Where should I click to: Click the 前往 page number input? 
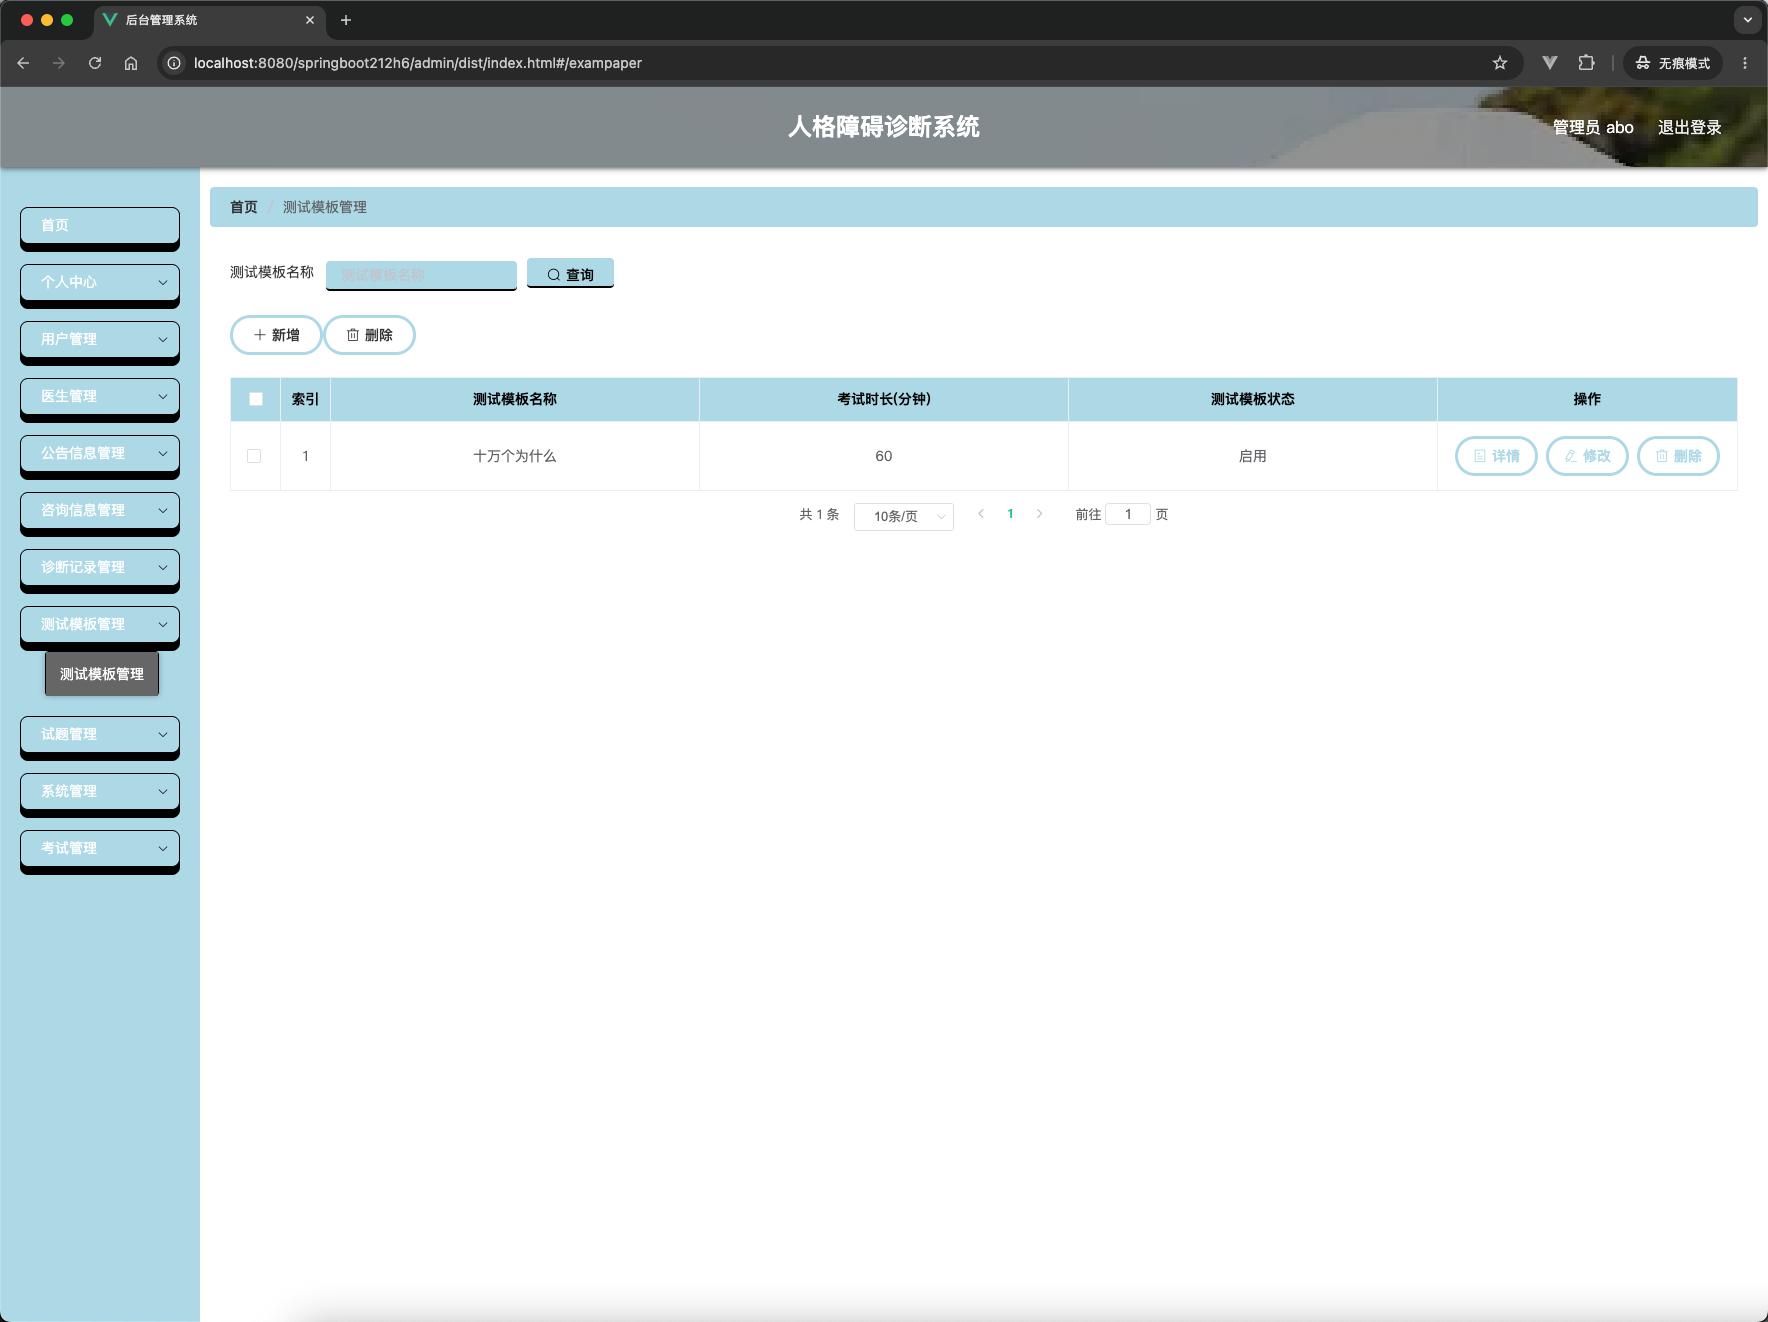(x=1128, y=514)
